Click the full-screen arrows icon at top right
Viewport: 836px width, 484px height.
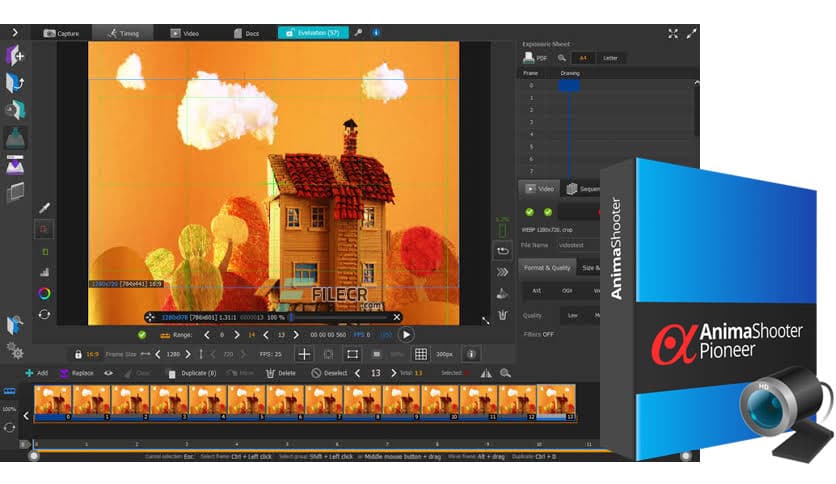673,34
